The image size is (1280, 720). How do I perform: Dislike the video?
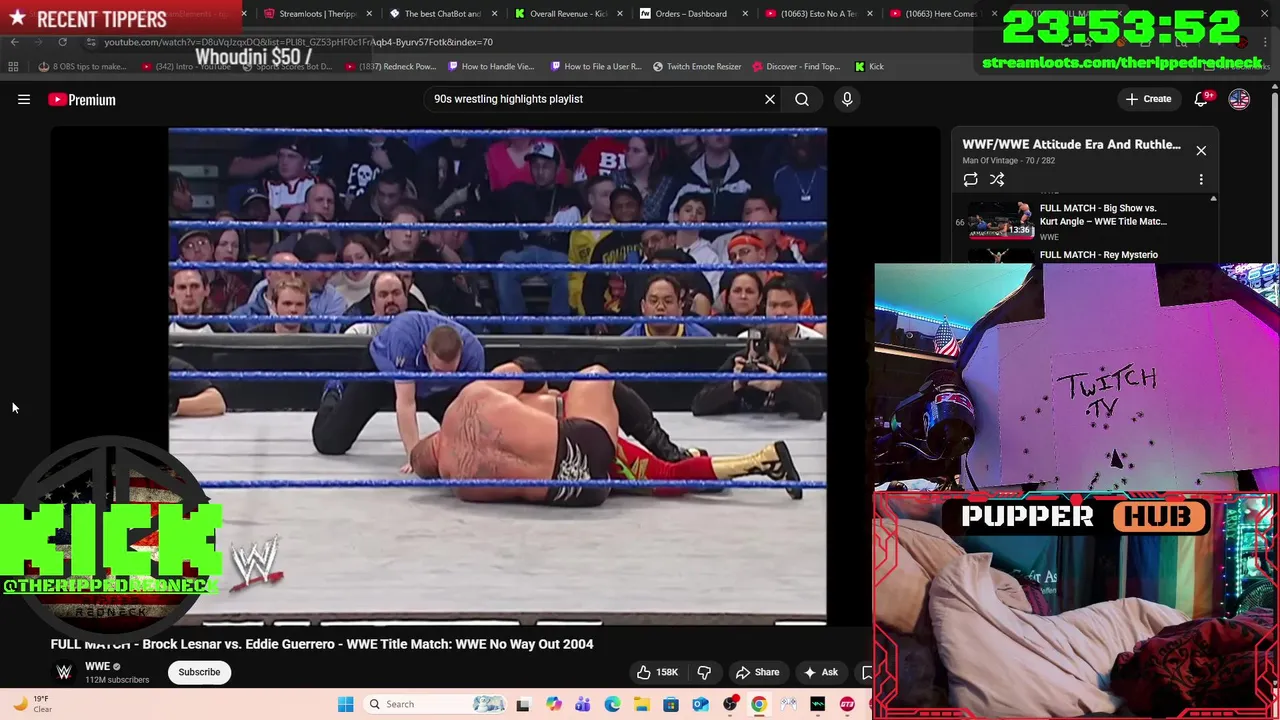coord(704,672)
